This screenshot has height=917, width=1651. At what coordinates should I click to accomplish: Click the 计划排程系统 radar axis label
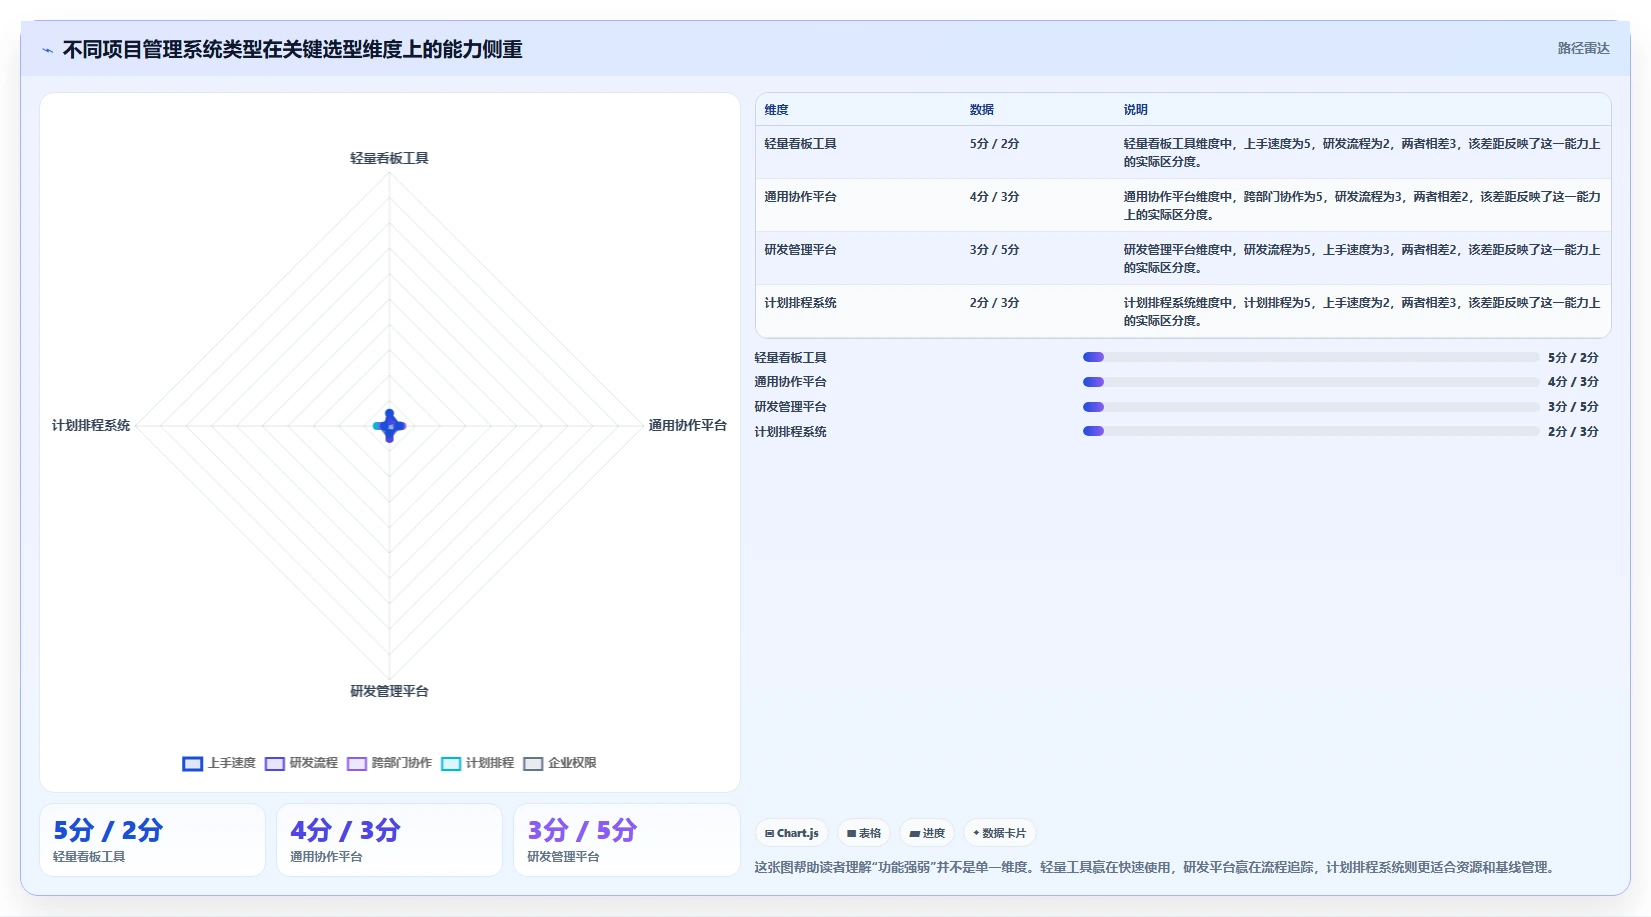[x=91, y=425]
